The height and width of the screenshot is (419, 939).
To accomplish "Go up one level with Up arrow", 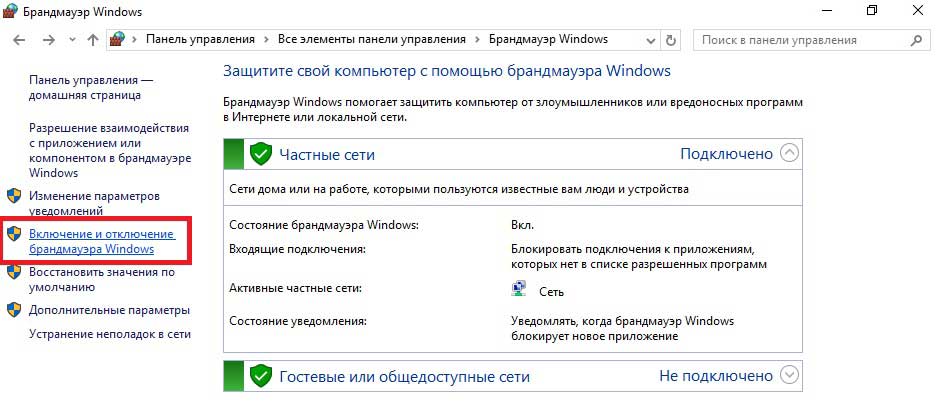I will pos(92,40).
